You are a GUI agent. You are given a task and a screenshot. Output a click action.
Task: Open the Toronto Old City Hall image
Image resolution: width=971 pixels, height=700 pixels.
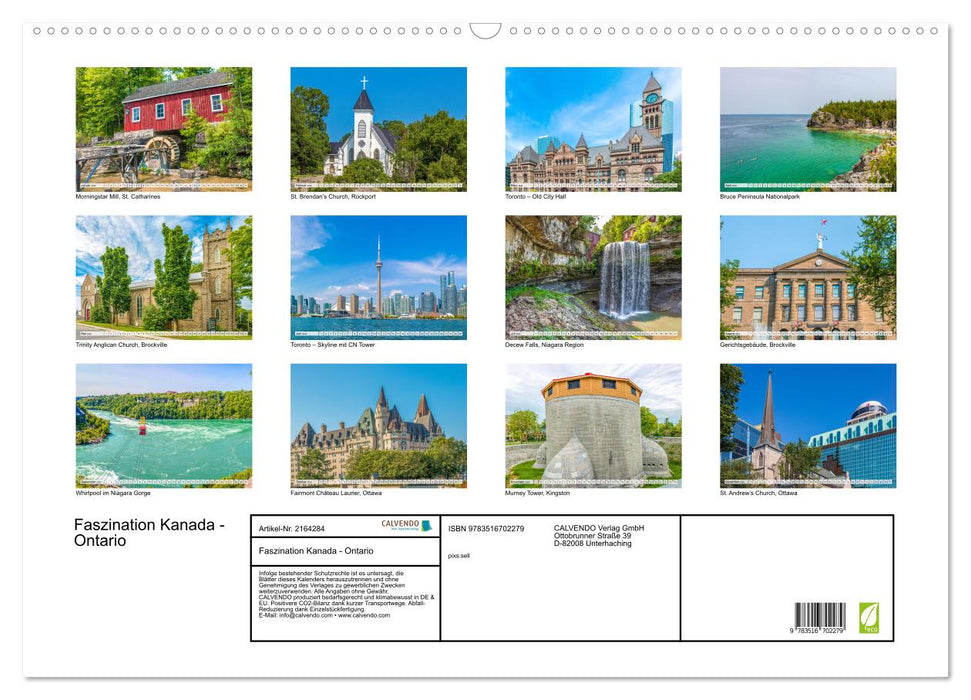[x=593, y=128]
